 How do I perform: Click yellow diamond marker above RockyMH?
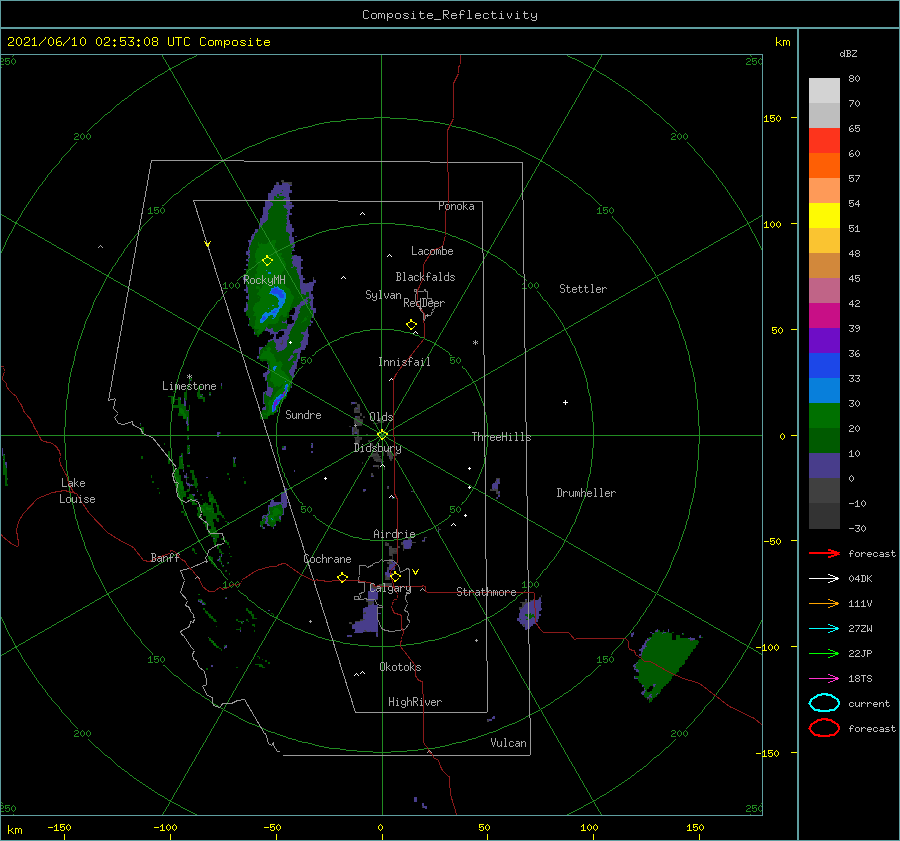tap(267, 261)
